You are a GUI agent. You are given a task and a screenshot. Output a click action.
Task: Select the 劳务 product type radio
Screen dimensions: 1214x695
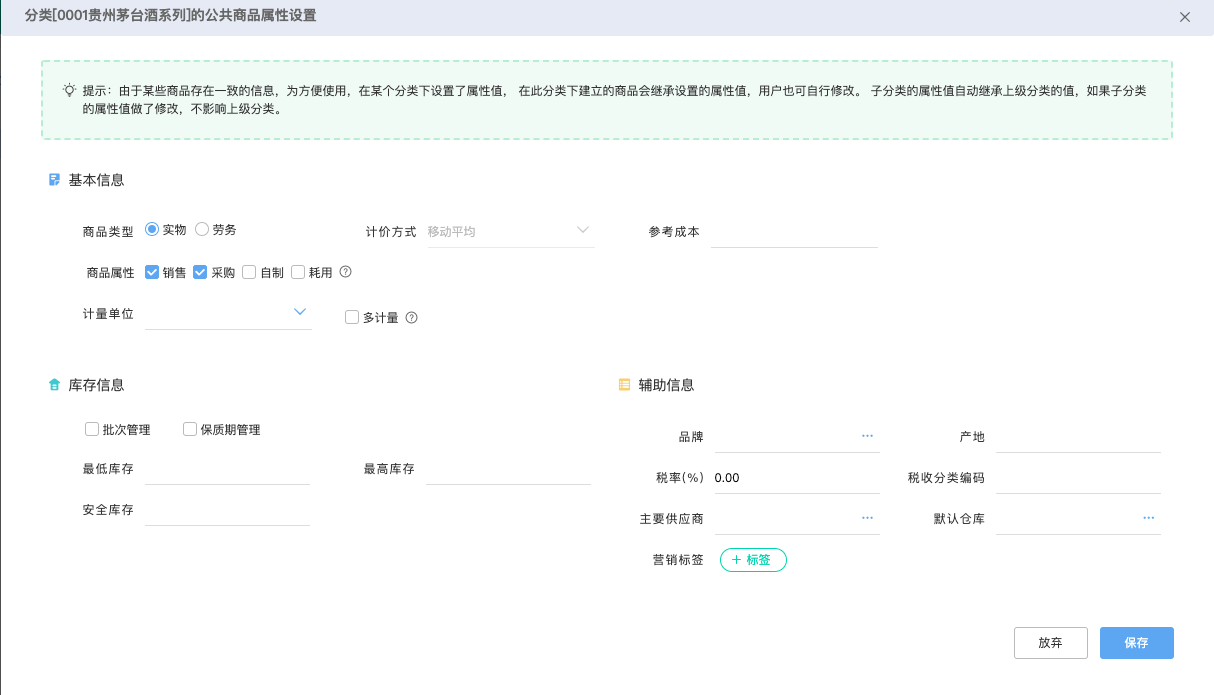point(202,229)
